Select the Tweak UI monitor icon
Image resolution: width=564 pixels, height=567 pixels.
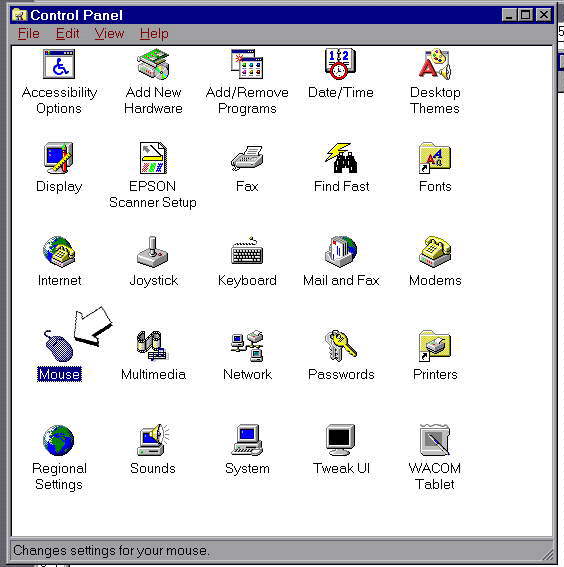click(x=341, y=440)
